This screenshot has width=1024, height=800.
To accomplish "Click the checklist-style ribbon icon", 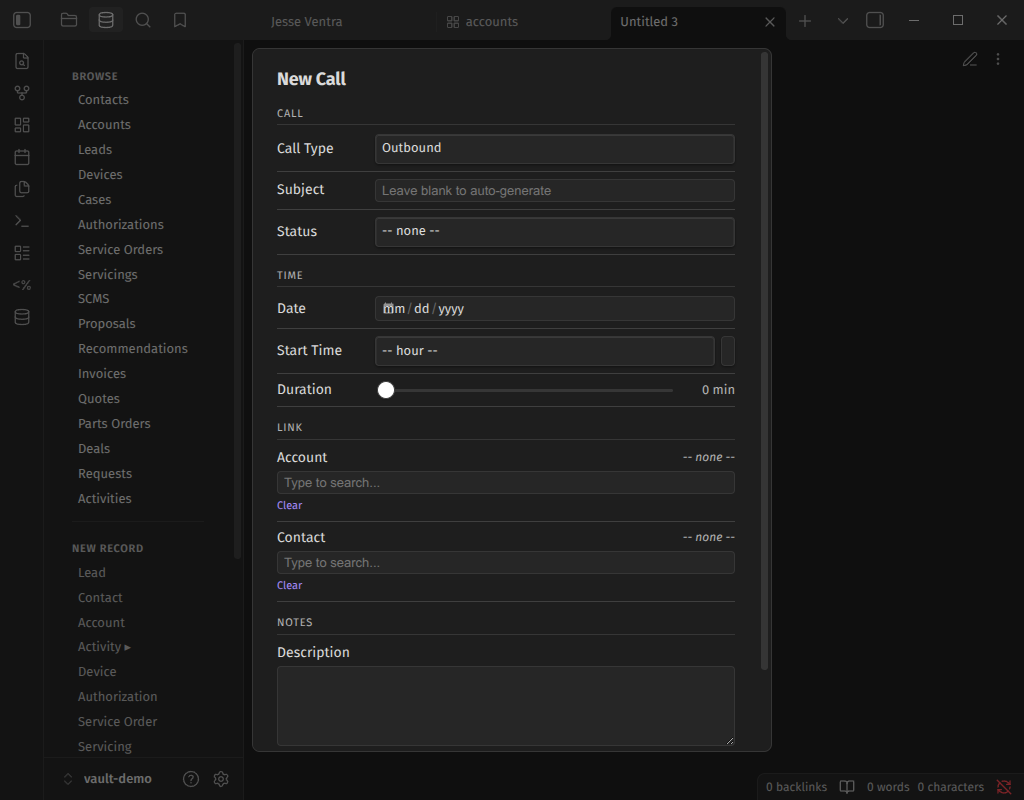I will [x=22, y=253].
